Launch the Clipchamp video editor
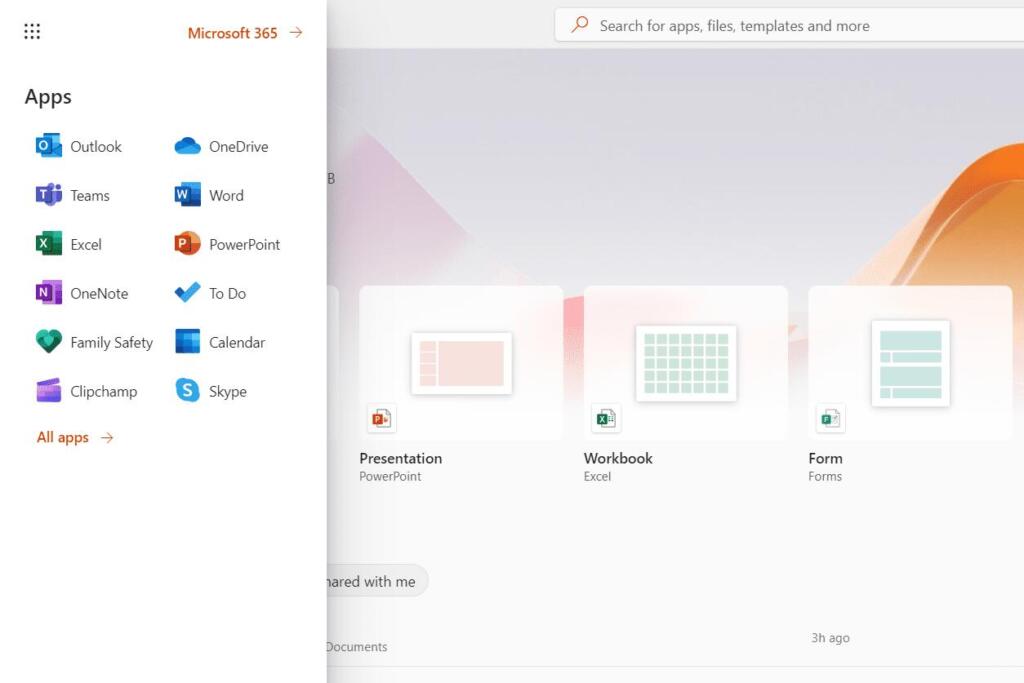This screenshot has height=683, width=1024. coord(86,392)
